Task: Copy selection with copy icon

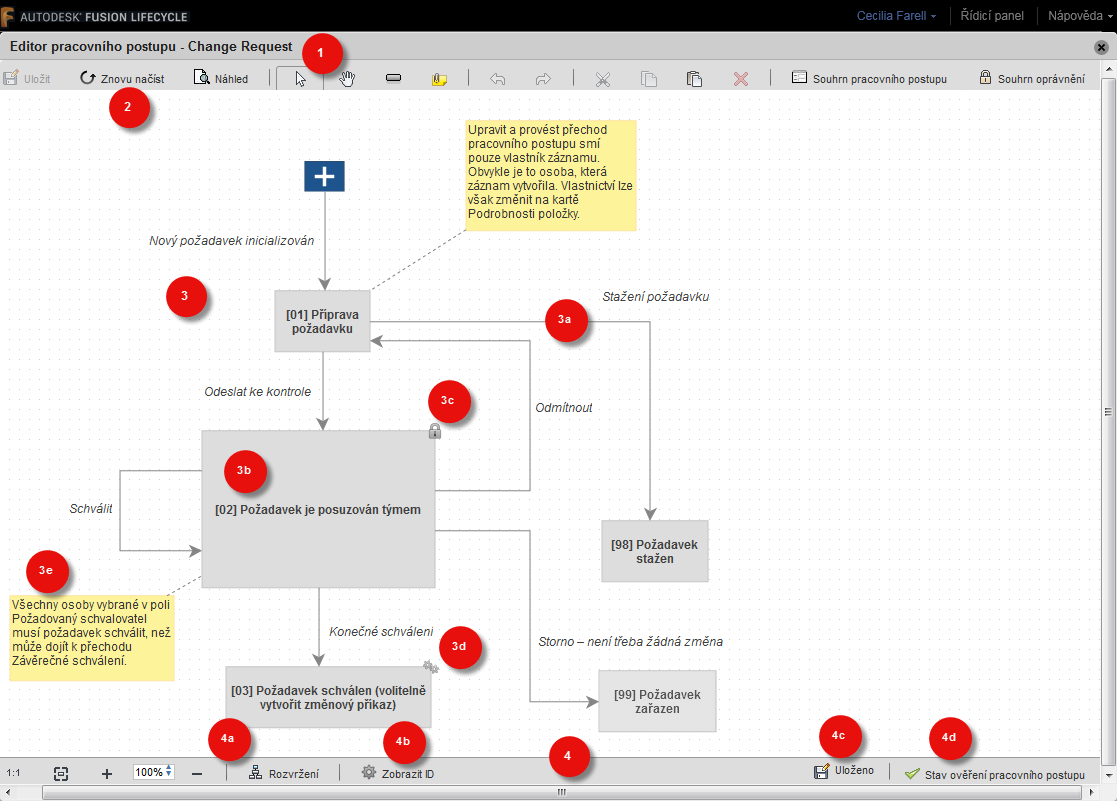Action: (649, 79)
